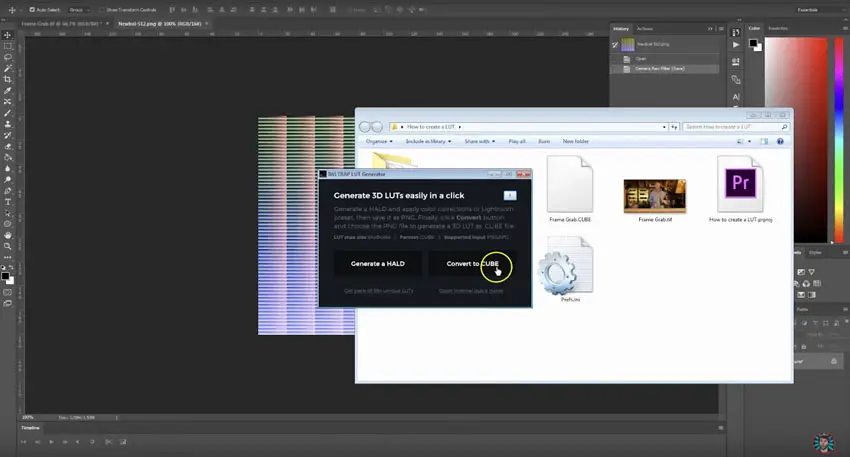Select the Move tool in Photoshop toolbar
Image resolution: width=850 pixels, height=457 pixels.
pos(8,35)
